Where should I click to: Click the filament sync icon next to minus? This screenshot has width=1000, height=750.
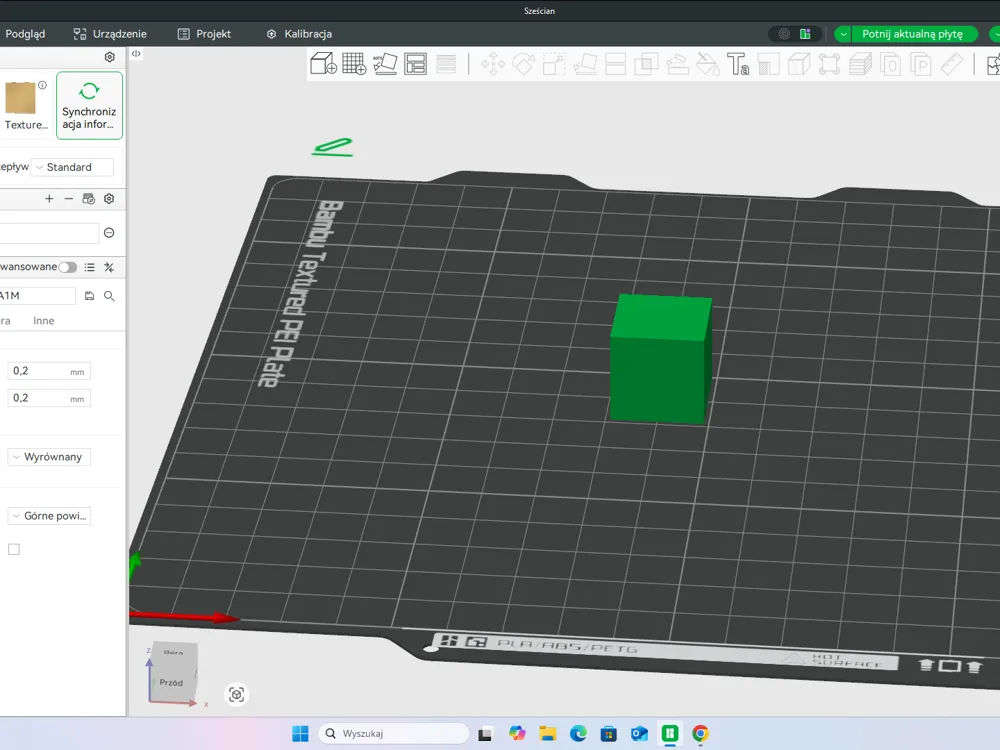coord(89,199)
